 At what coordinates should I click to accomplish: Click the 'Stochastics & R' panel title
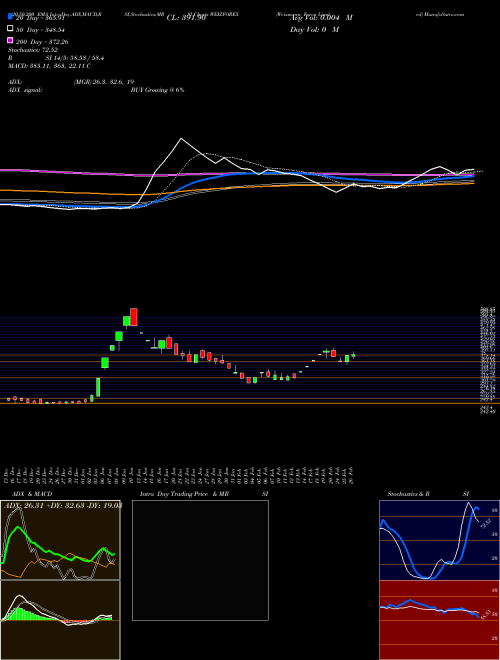[409, 494]
